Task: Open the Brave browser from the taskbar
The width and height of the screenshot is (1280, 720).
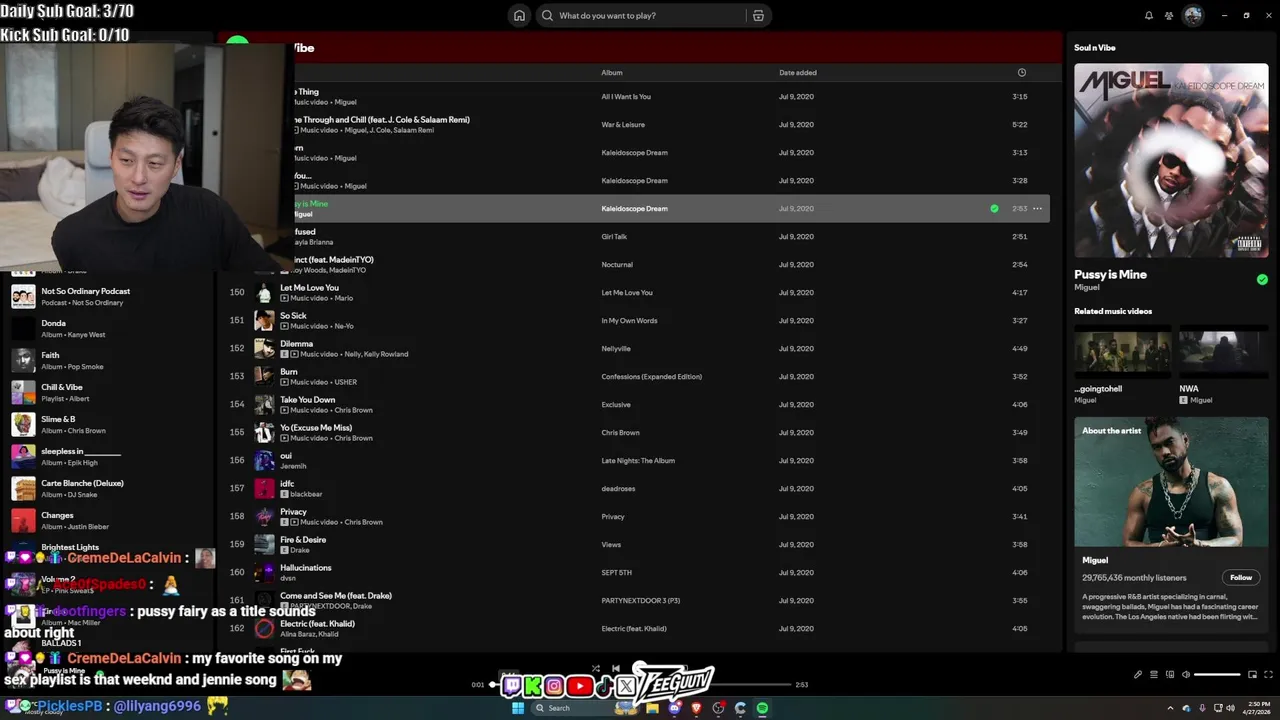Action: point(696,708)
